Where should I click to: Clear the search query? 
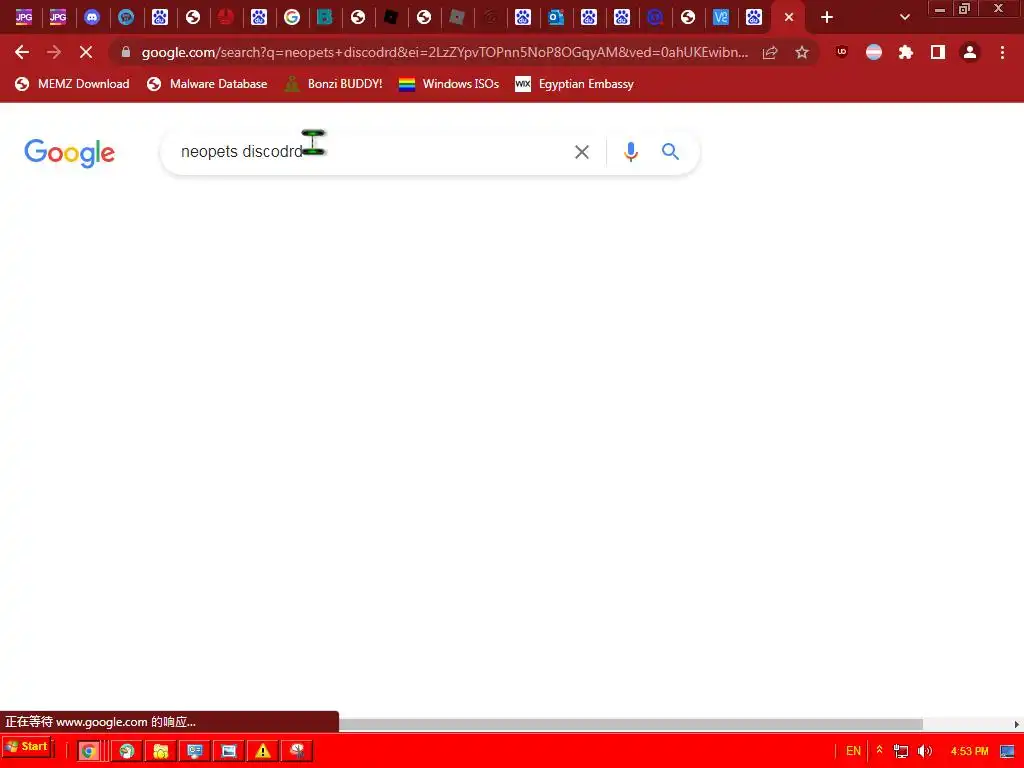pos(581,152)
